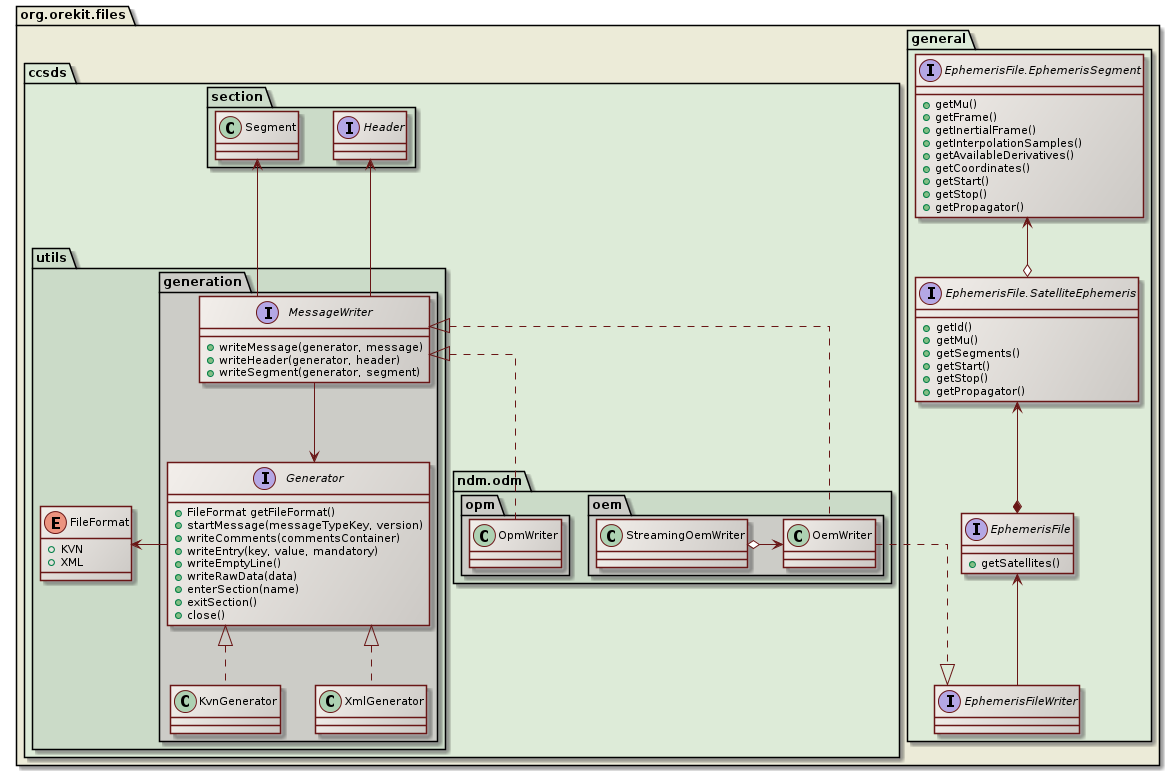Select the org.orekit.files package tab

tap(70, 15)
